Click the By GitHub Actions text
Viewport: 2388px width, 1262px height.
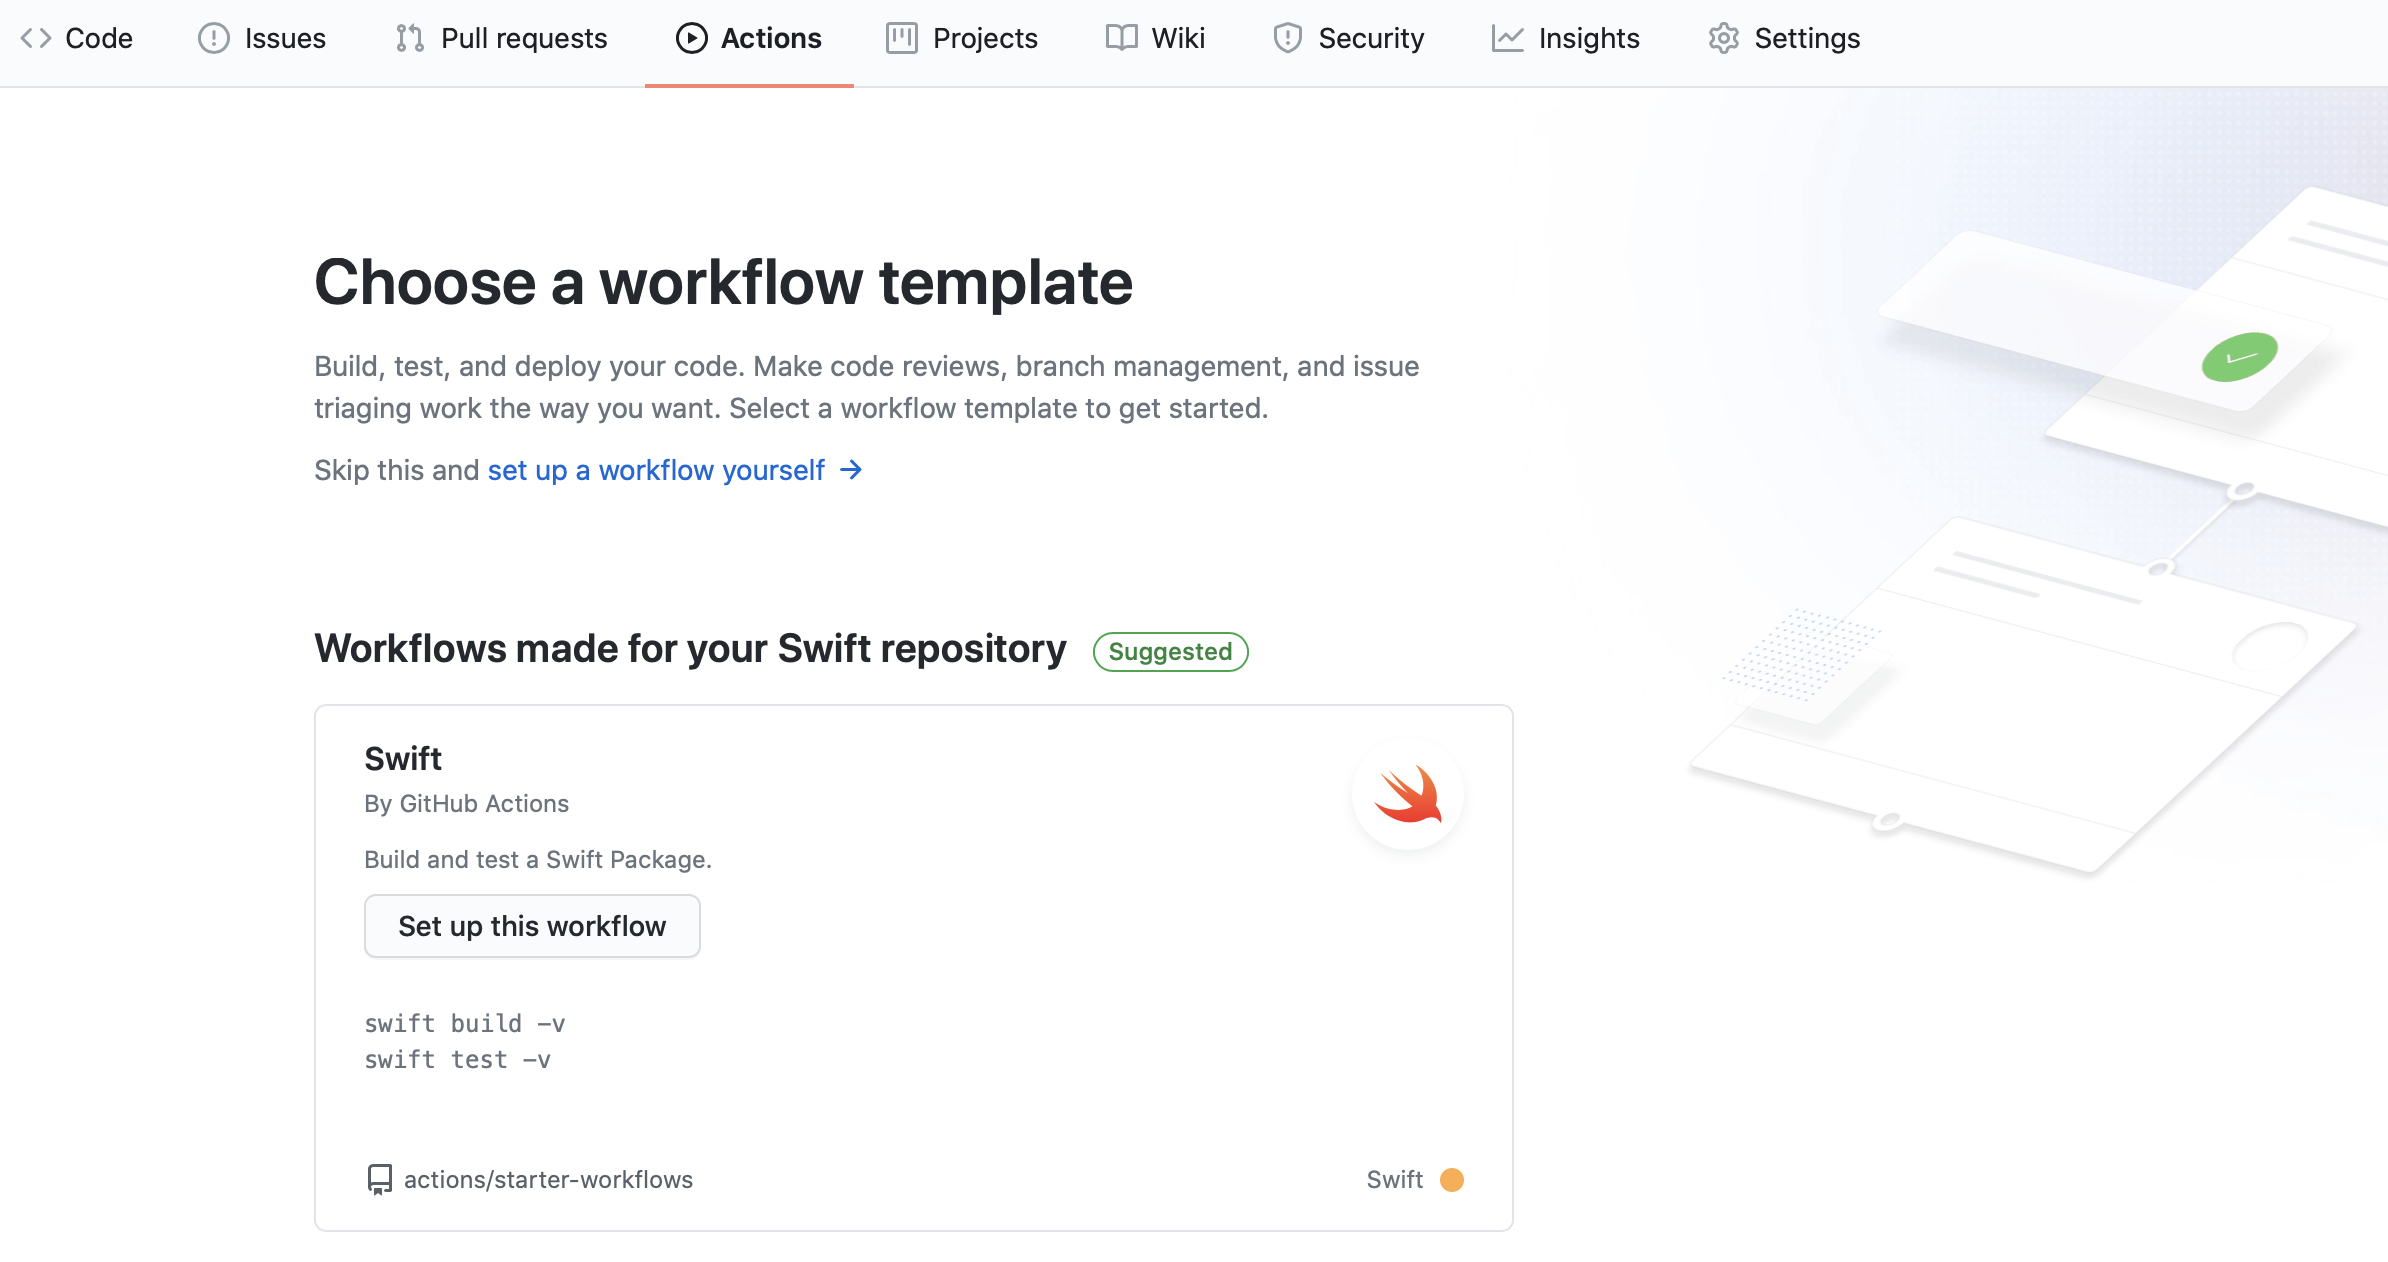[x=466, y=804]
